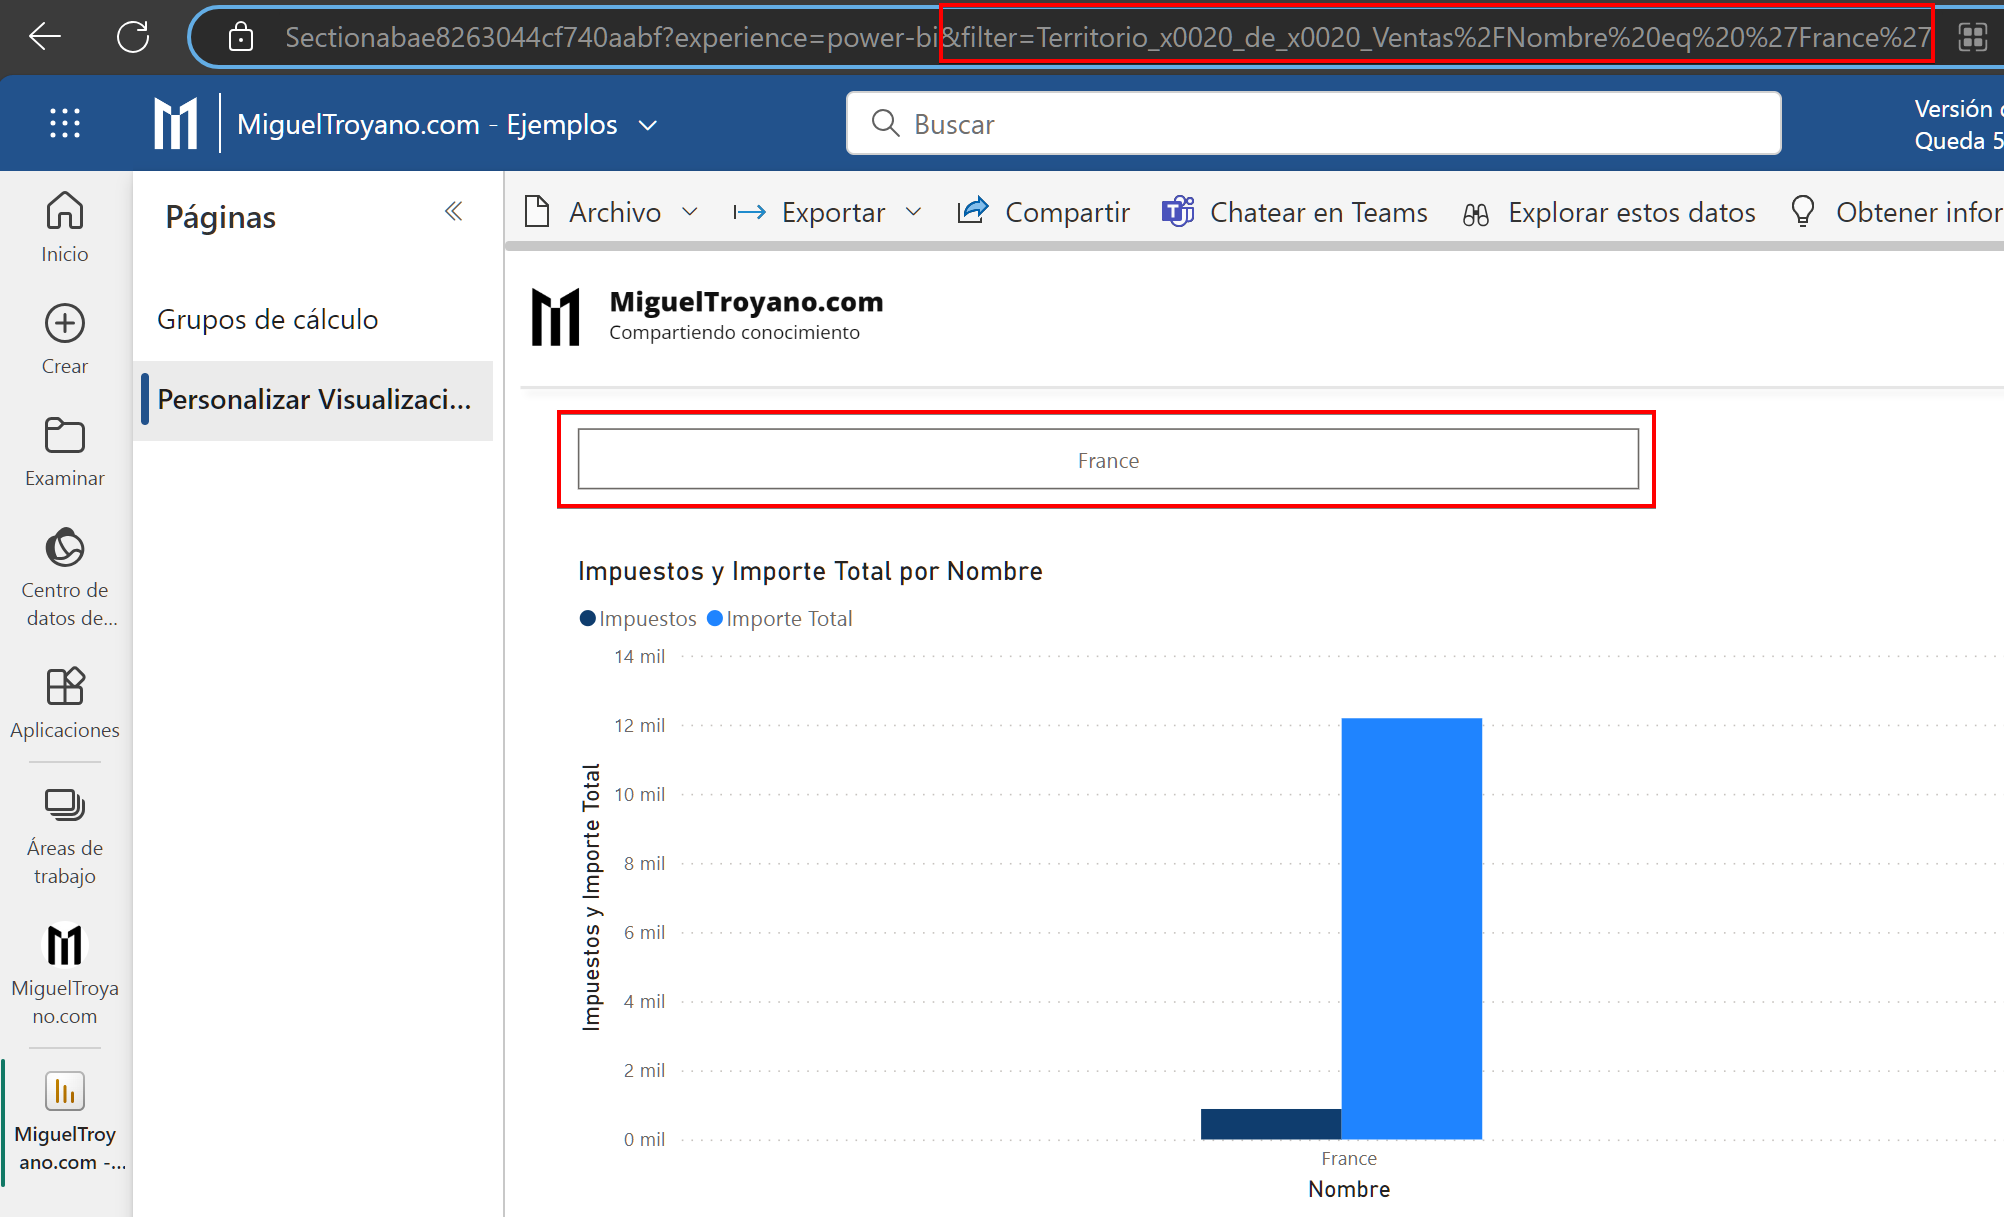Click the Versión trial status text
Screen dimensions: 2004x1217
click(x=1958, y=124)
